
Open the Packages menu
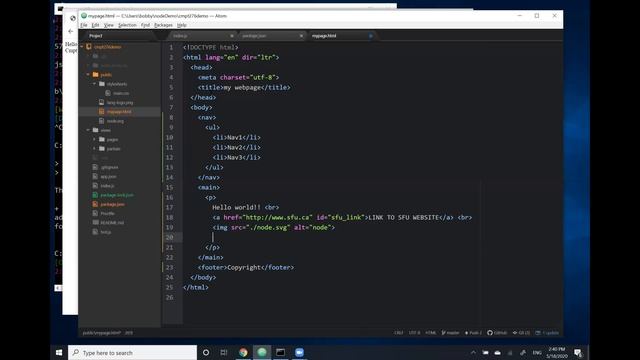pos(163,25)
